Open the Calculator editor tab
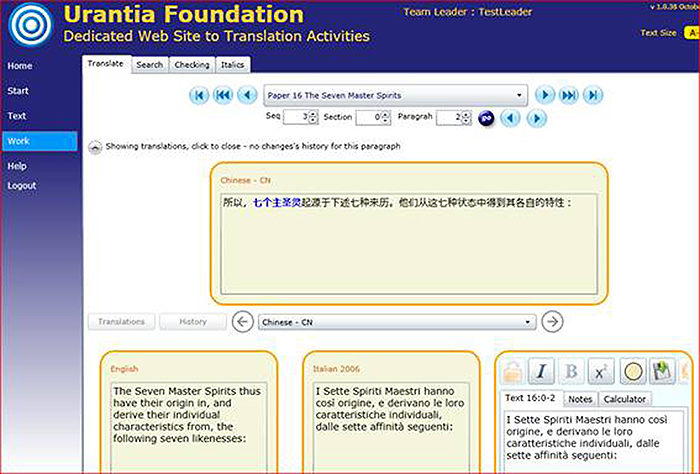This screenshot has height=474, width=700. pyautogui.click(x=625, y=399)
